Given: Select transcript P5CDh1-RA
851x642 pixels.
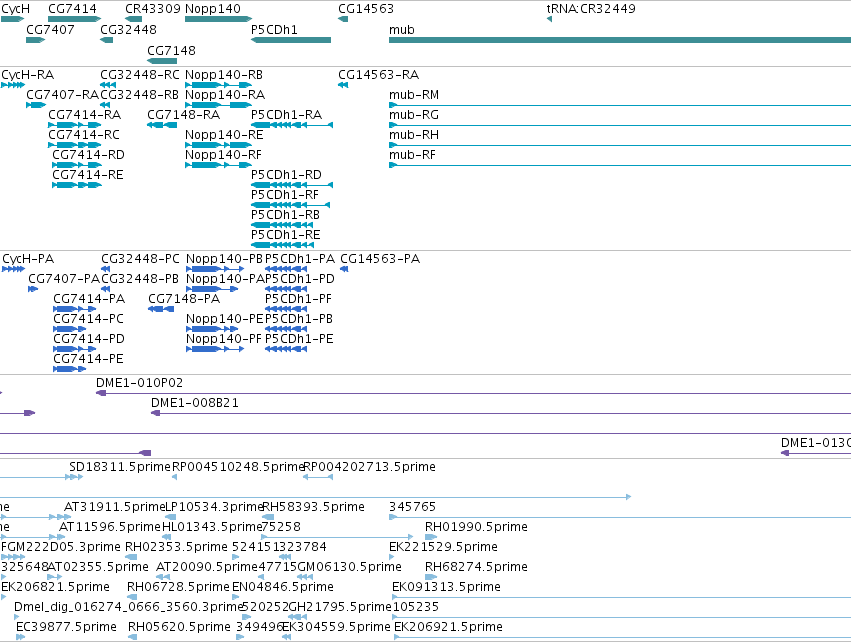Looking at the screenshot, I should (287, 115).
